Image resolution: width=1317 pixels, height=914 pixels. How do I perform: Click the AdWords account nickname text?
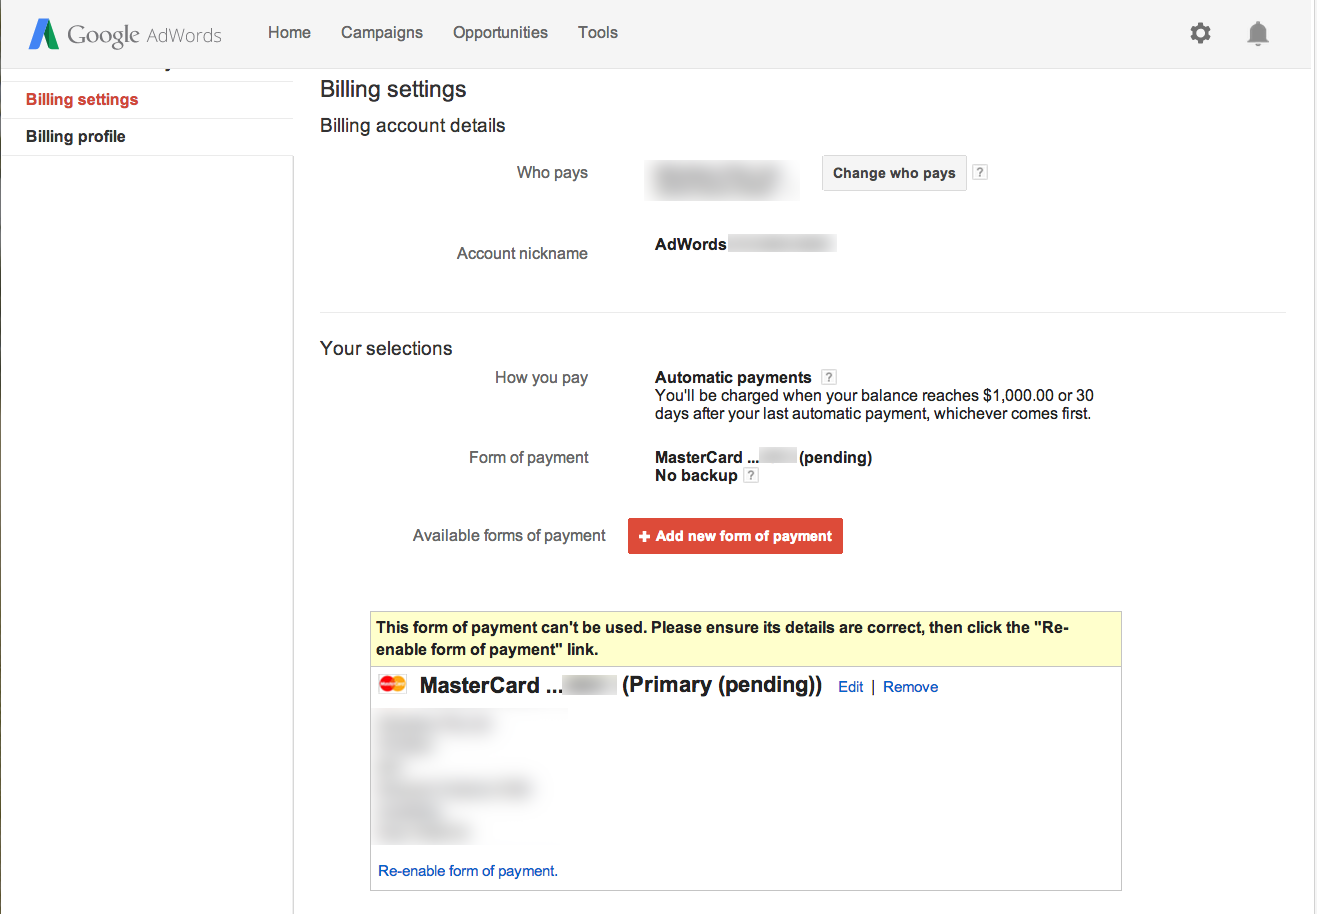click(x=691, y=244)
